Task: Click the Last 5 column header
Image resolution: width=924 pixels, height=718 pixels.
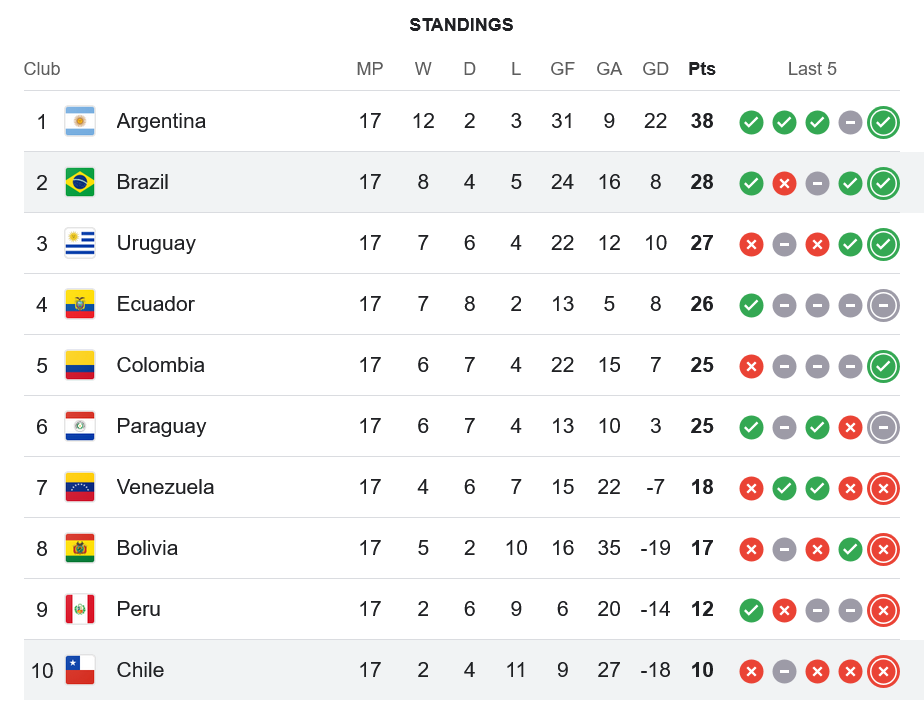Action: click(x=812, y=69)
